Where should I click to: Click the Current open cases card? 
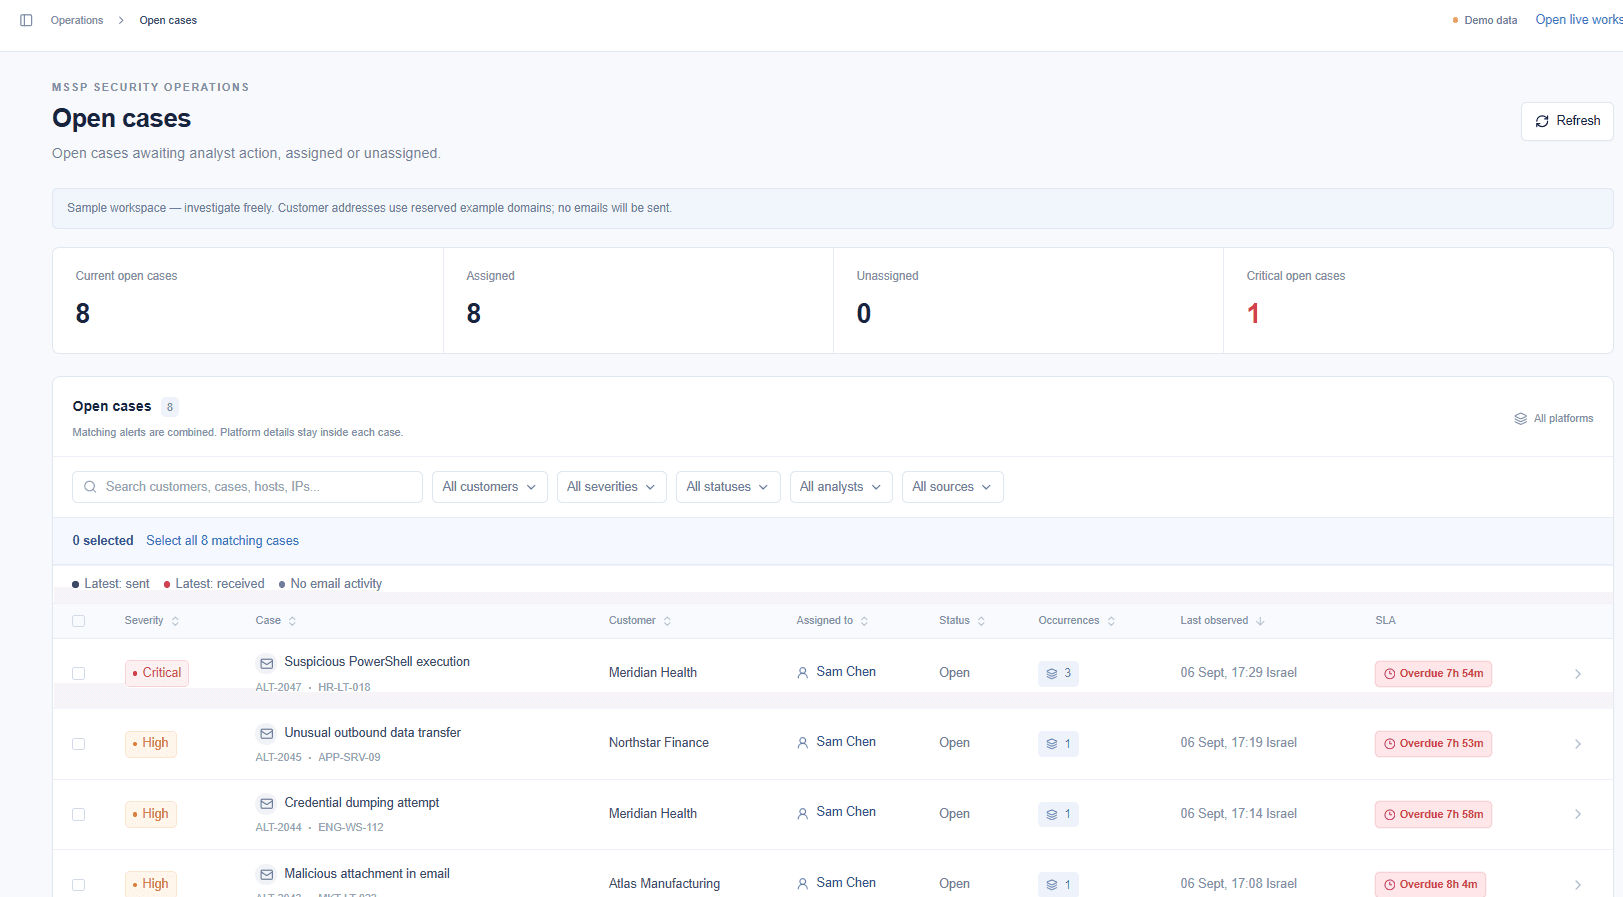click(x=248, y=301)
